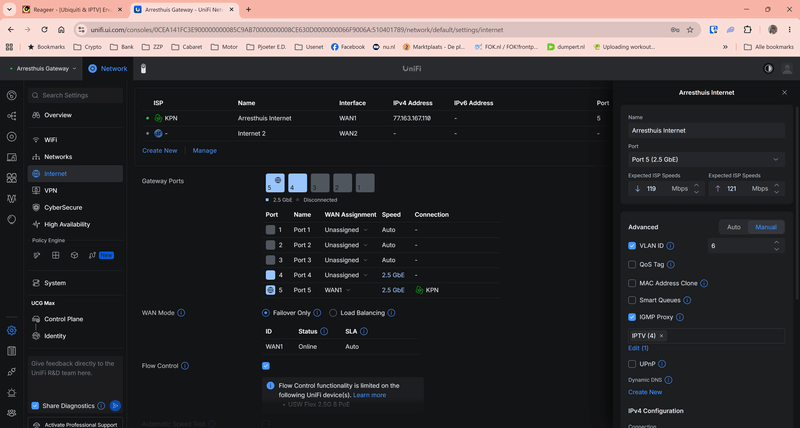Open the client devices icon in left rail
Image resolution: width=800 pixels, height=428 pixels.
pyautogui.click(x=11, y=158)
